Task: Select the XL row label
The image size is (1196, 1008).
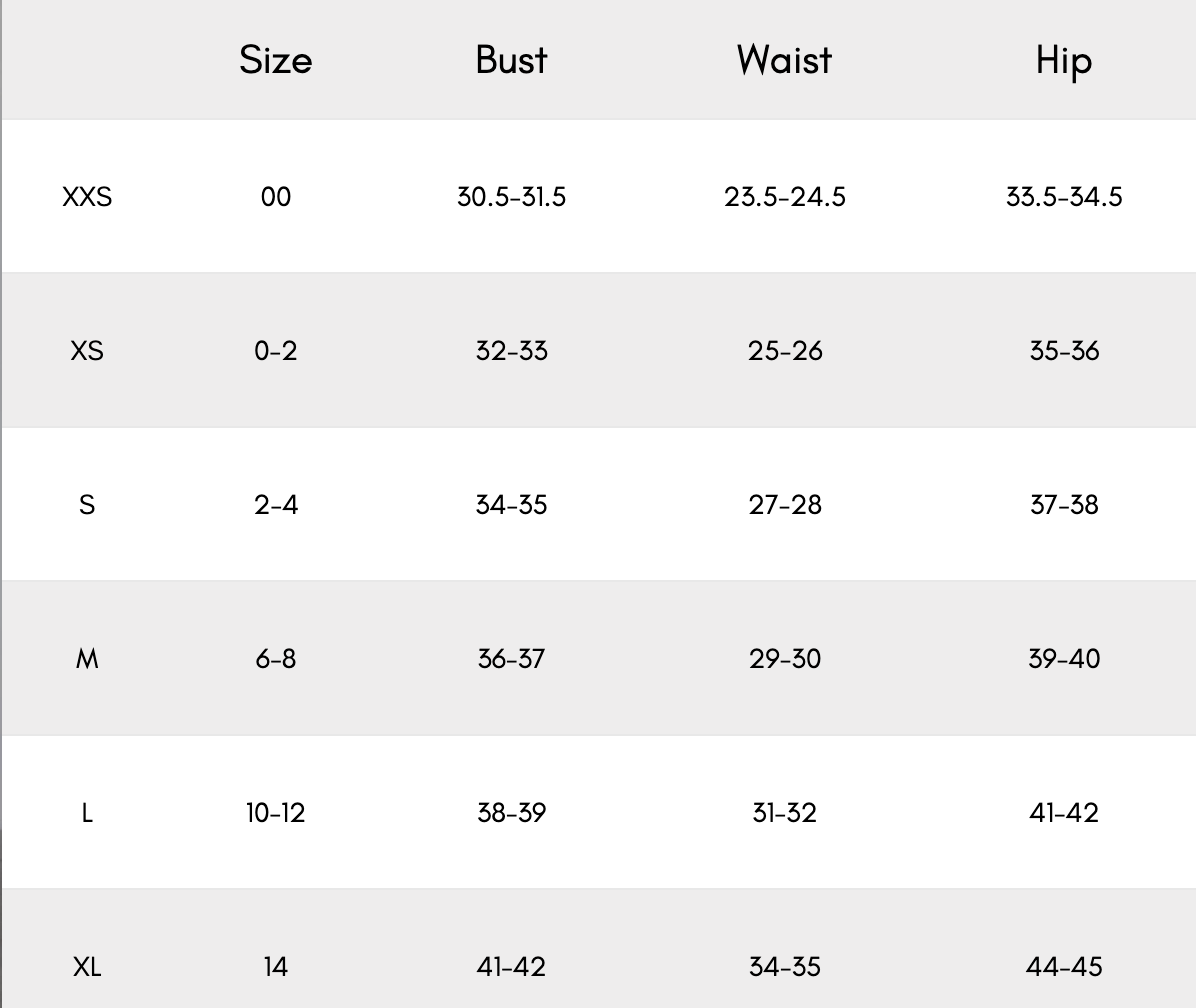Action: pos(87,967)
